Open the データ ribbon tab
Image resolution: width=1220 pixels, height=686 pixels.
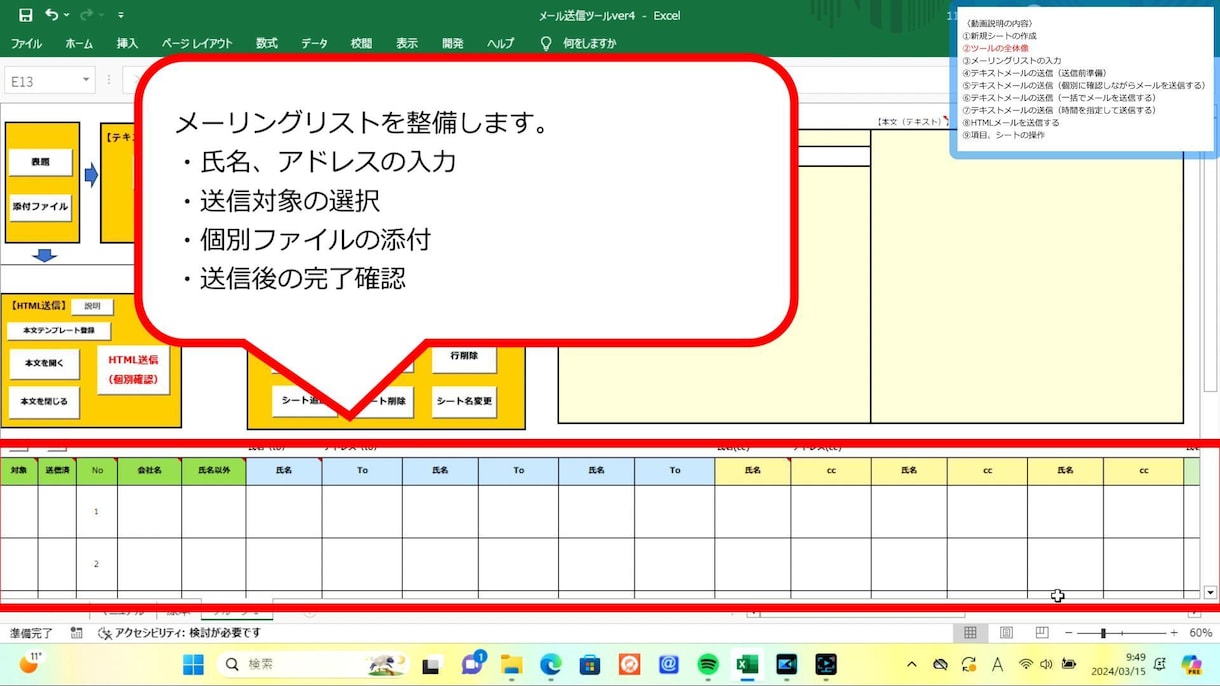(314, 44)
